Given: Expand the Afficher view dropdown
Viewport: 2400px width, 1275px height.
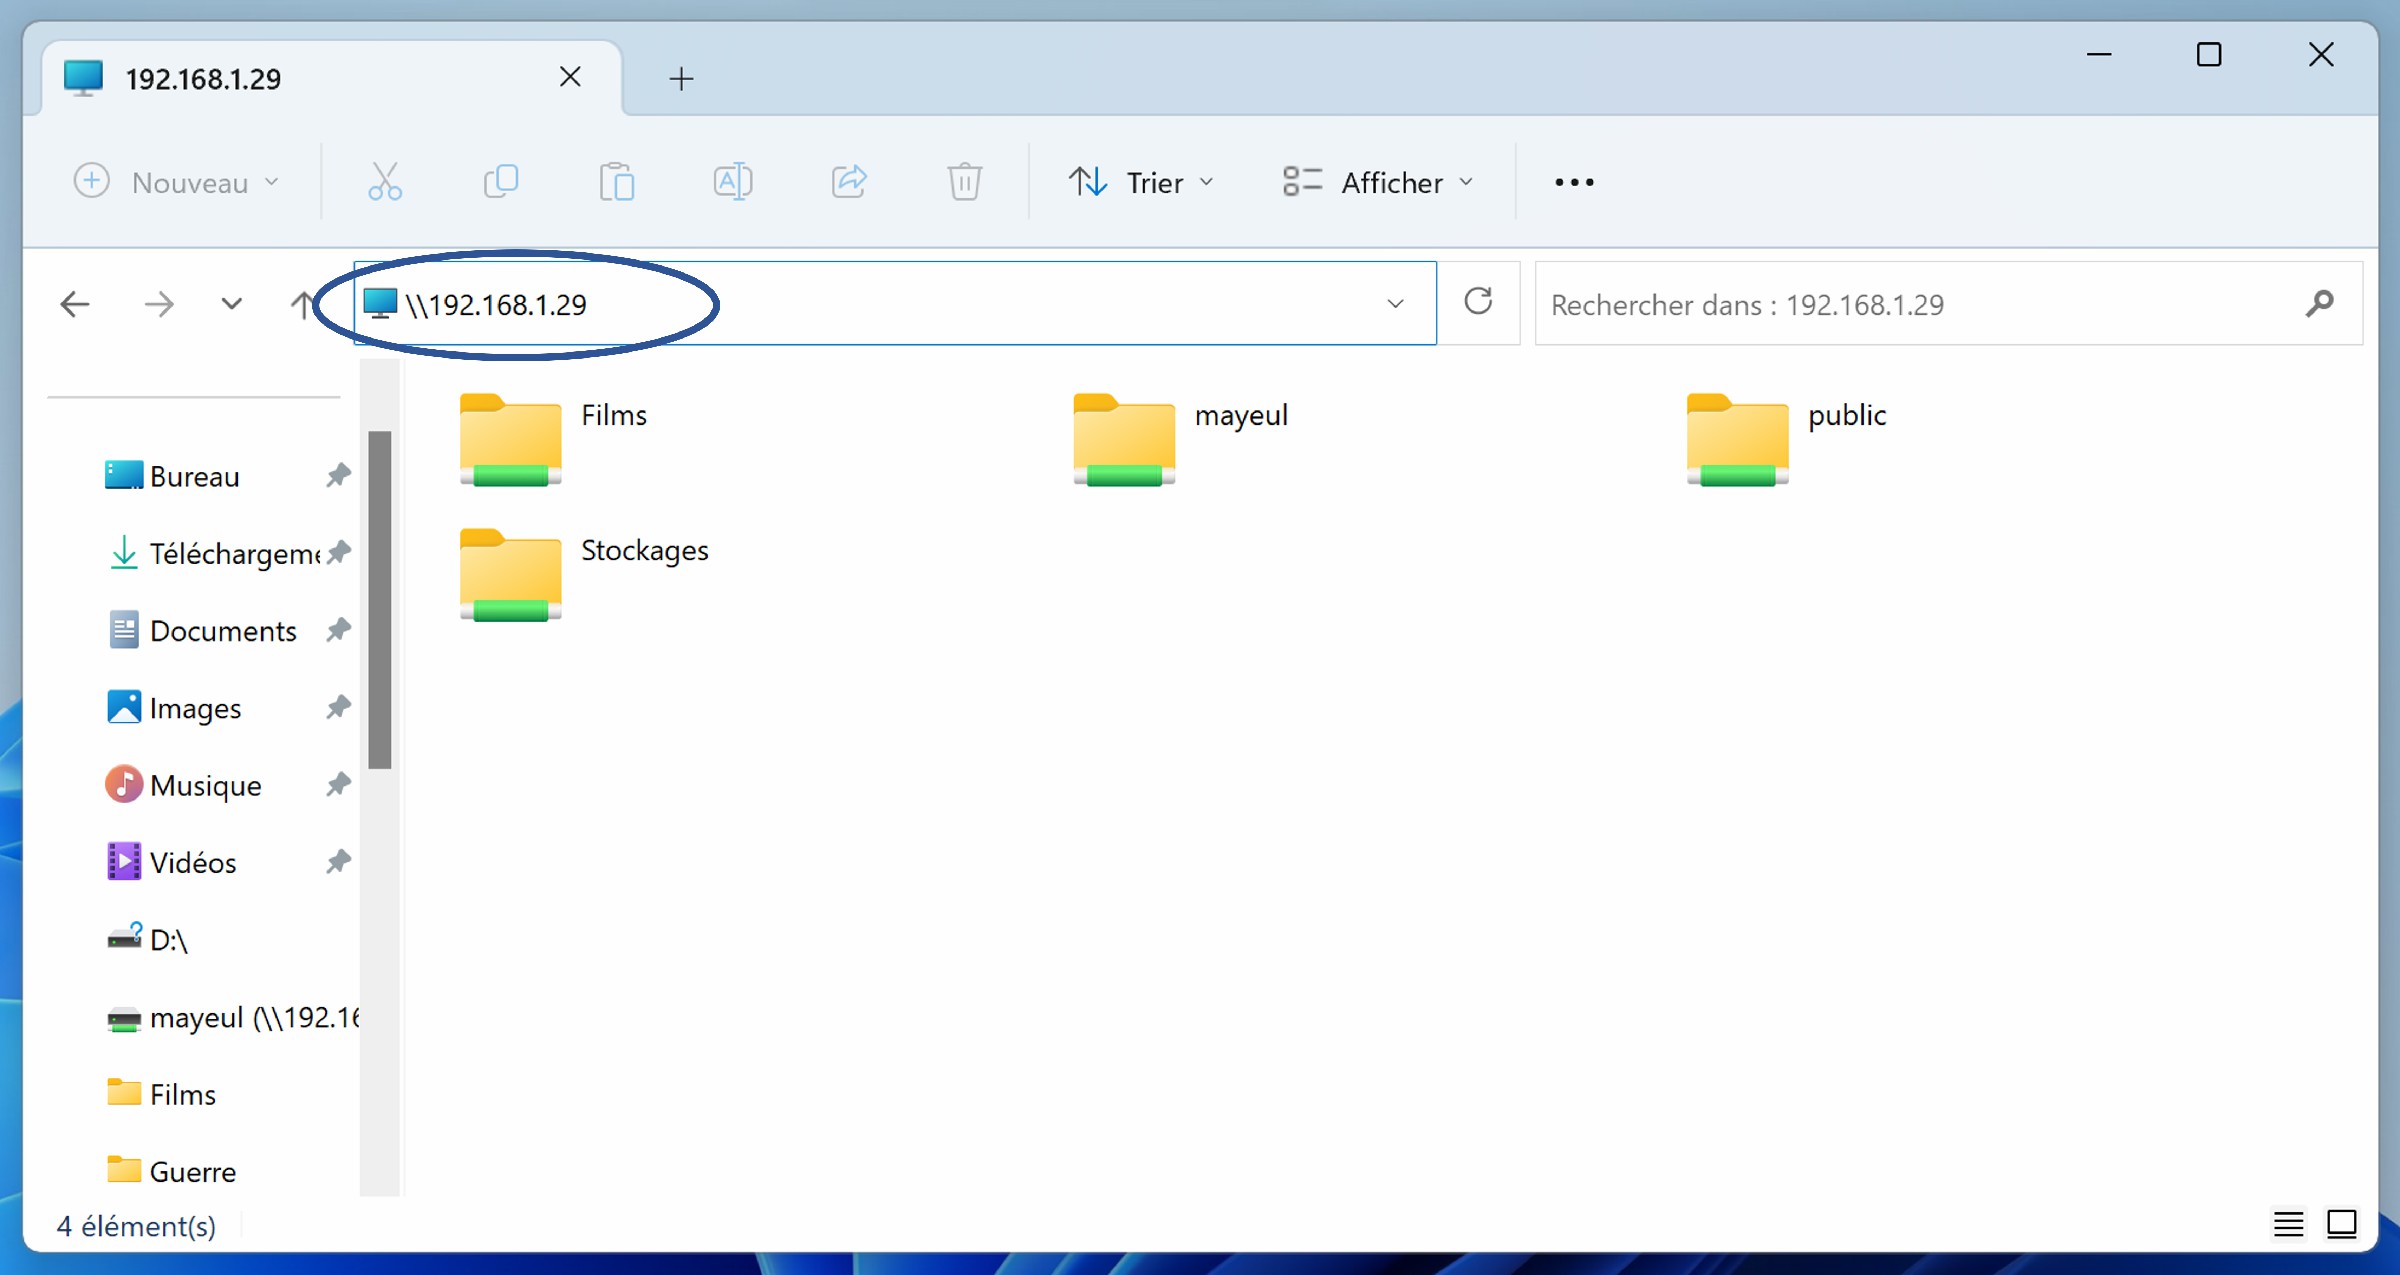Looking at the screenshot, I should pos(1378,182).
